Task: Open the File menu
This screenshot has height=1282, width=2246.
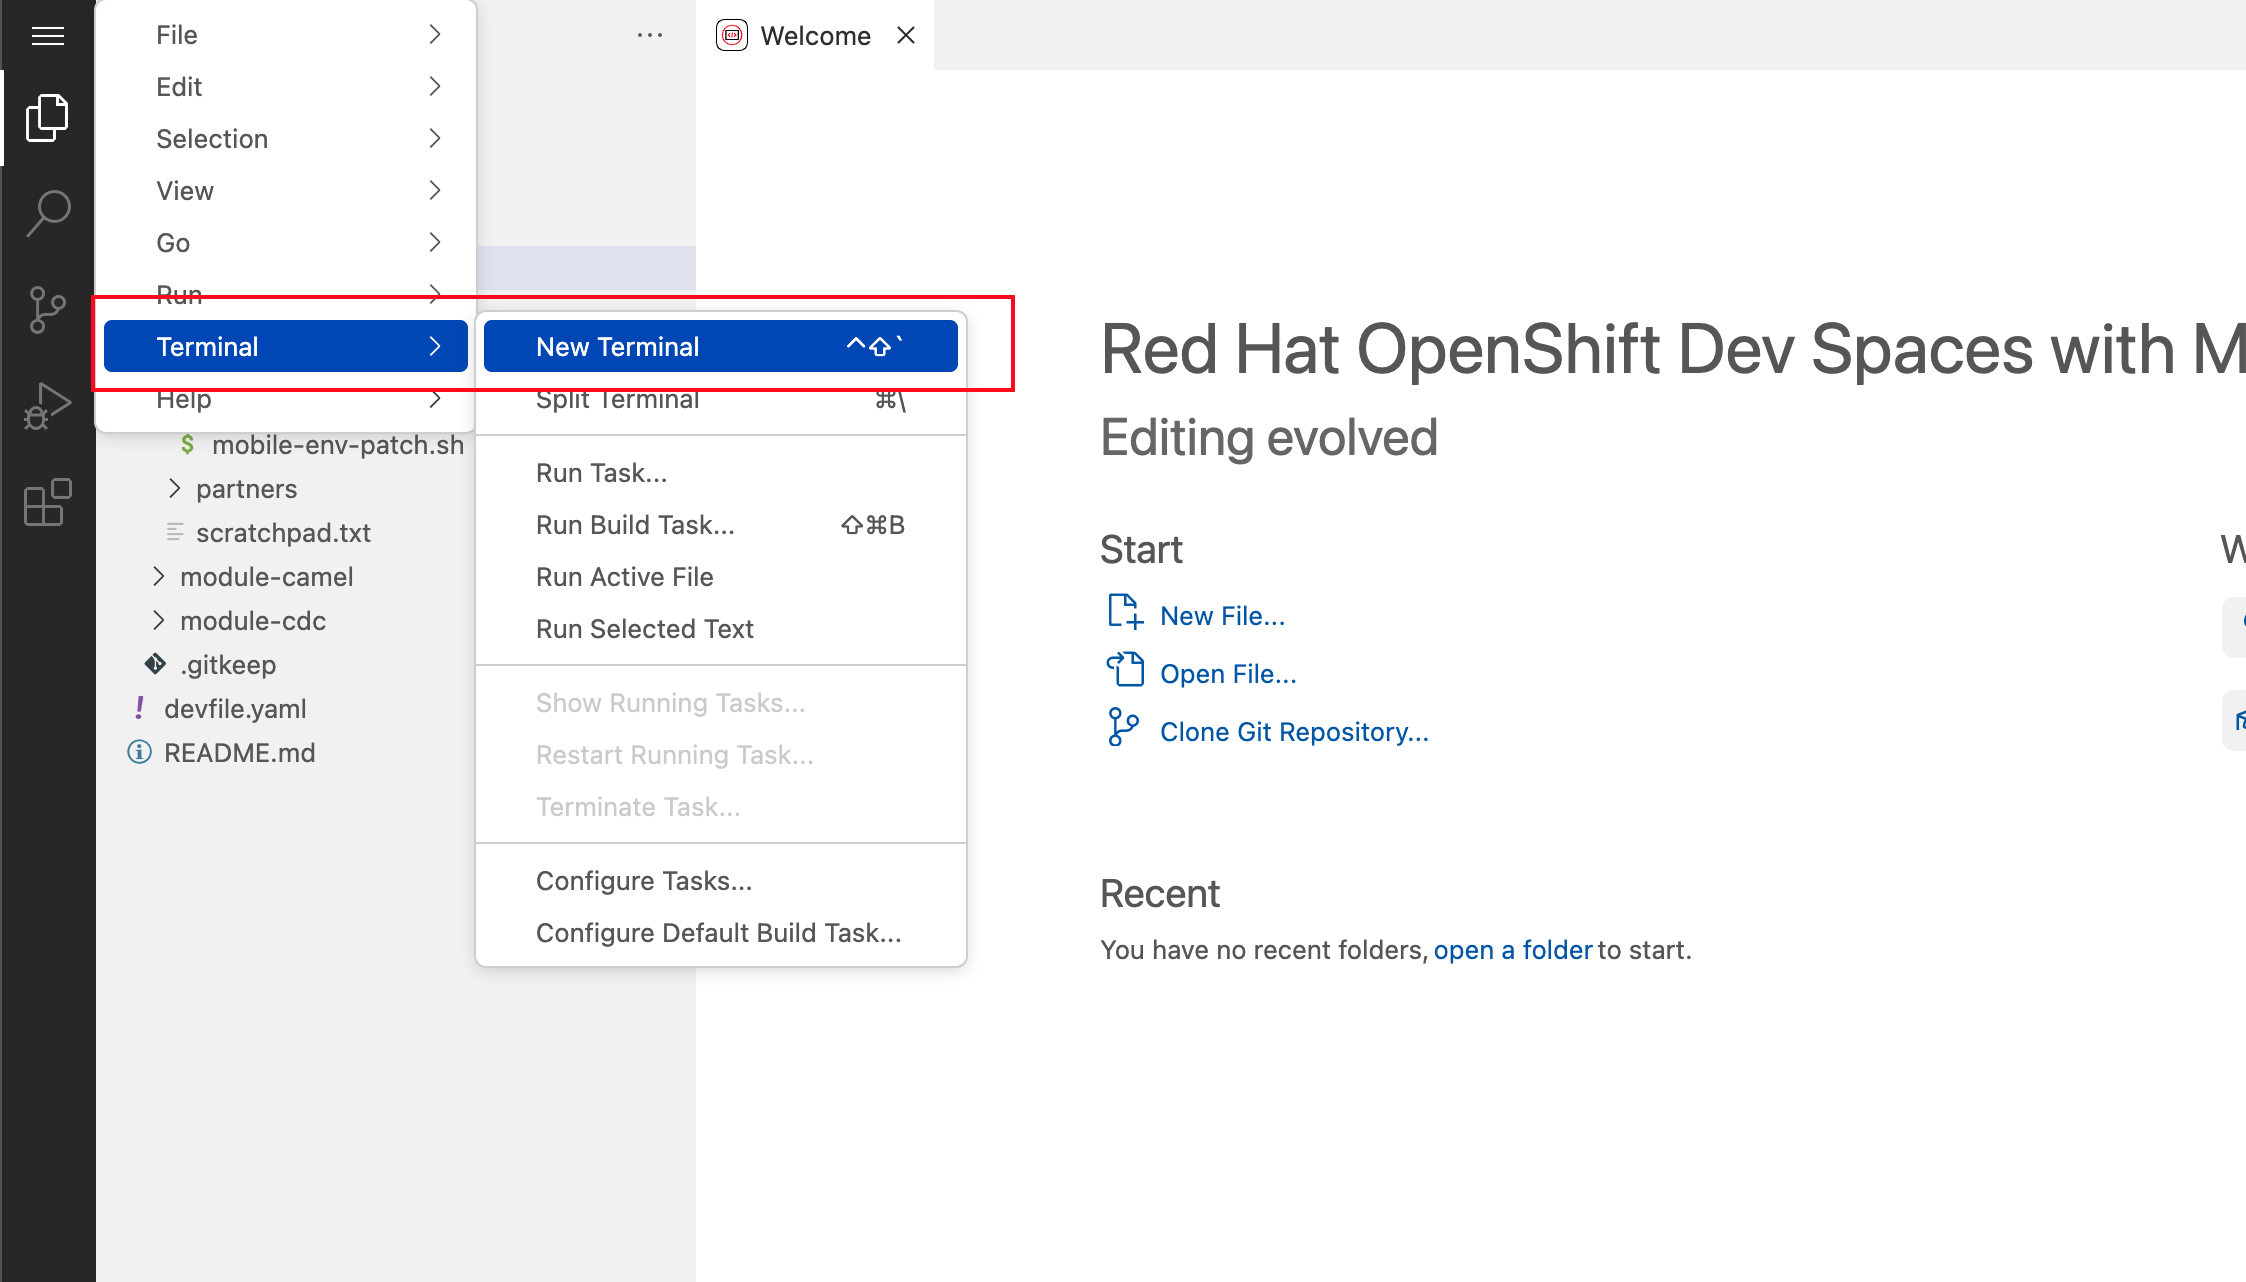Action: [x=286, y=35]
